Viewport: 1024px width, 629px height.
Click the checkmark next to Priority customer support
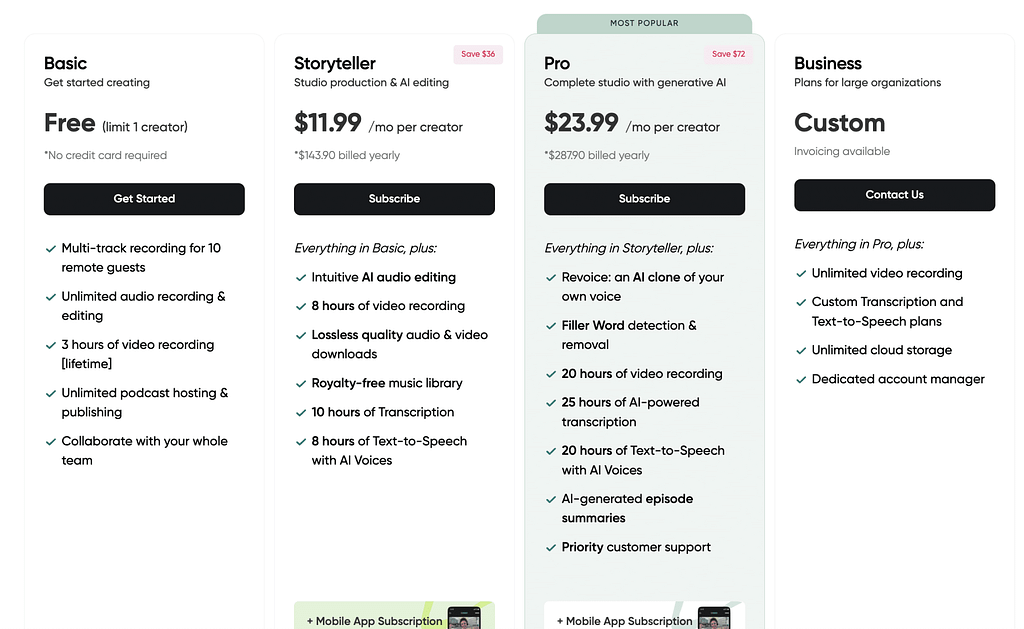point(550,547)
